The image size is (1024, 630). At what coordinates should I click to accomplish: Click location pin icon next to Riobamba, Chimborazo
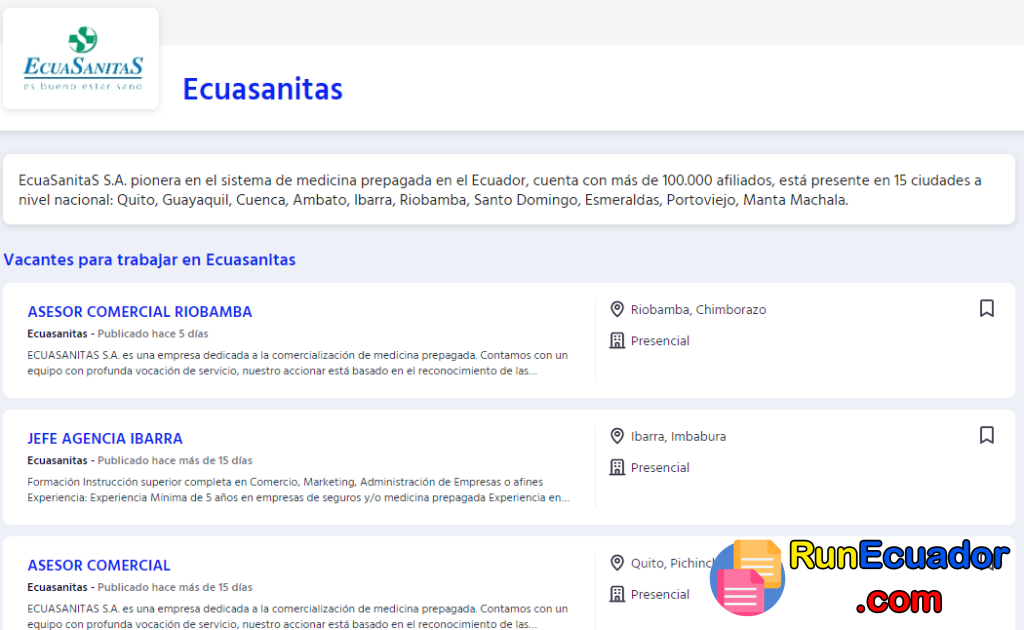click(x=616, y=309)
